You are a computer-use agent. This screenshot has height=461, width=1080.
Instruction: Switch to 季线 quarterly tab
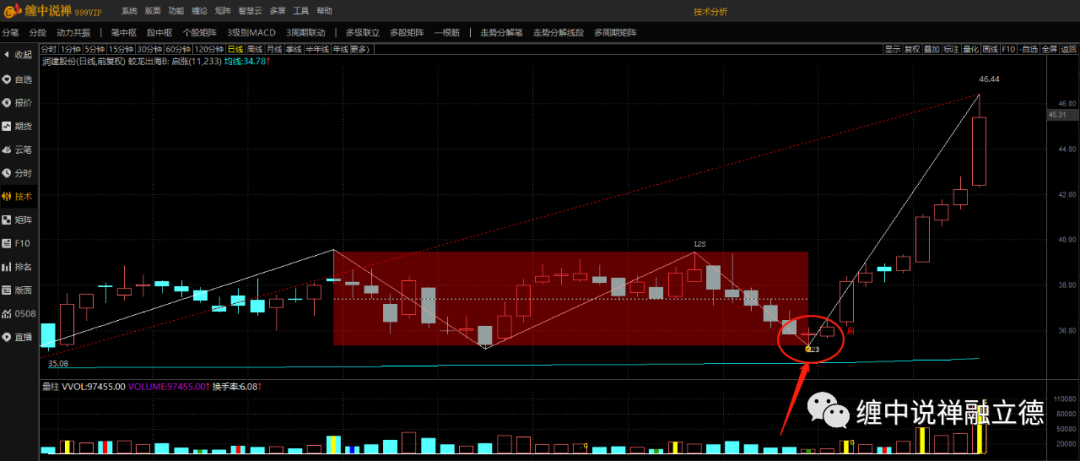pos(293,49)
